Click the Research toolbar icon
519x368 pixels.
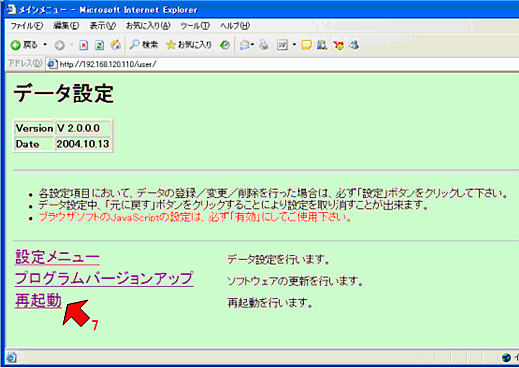pyautogui.click(x=322, y=45)
